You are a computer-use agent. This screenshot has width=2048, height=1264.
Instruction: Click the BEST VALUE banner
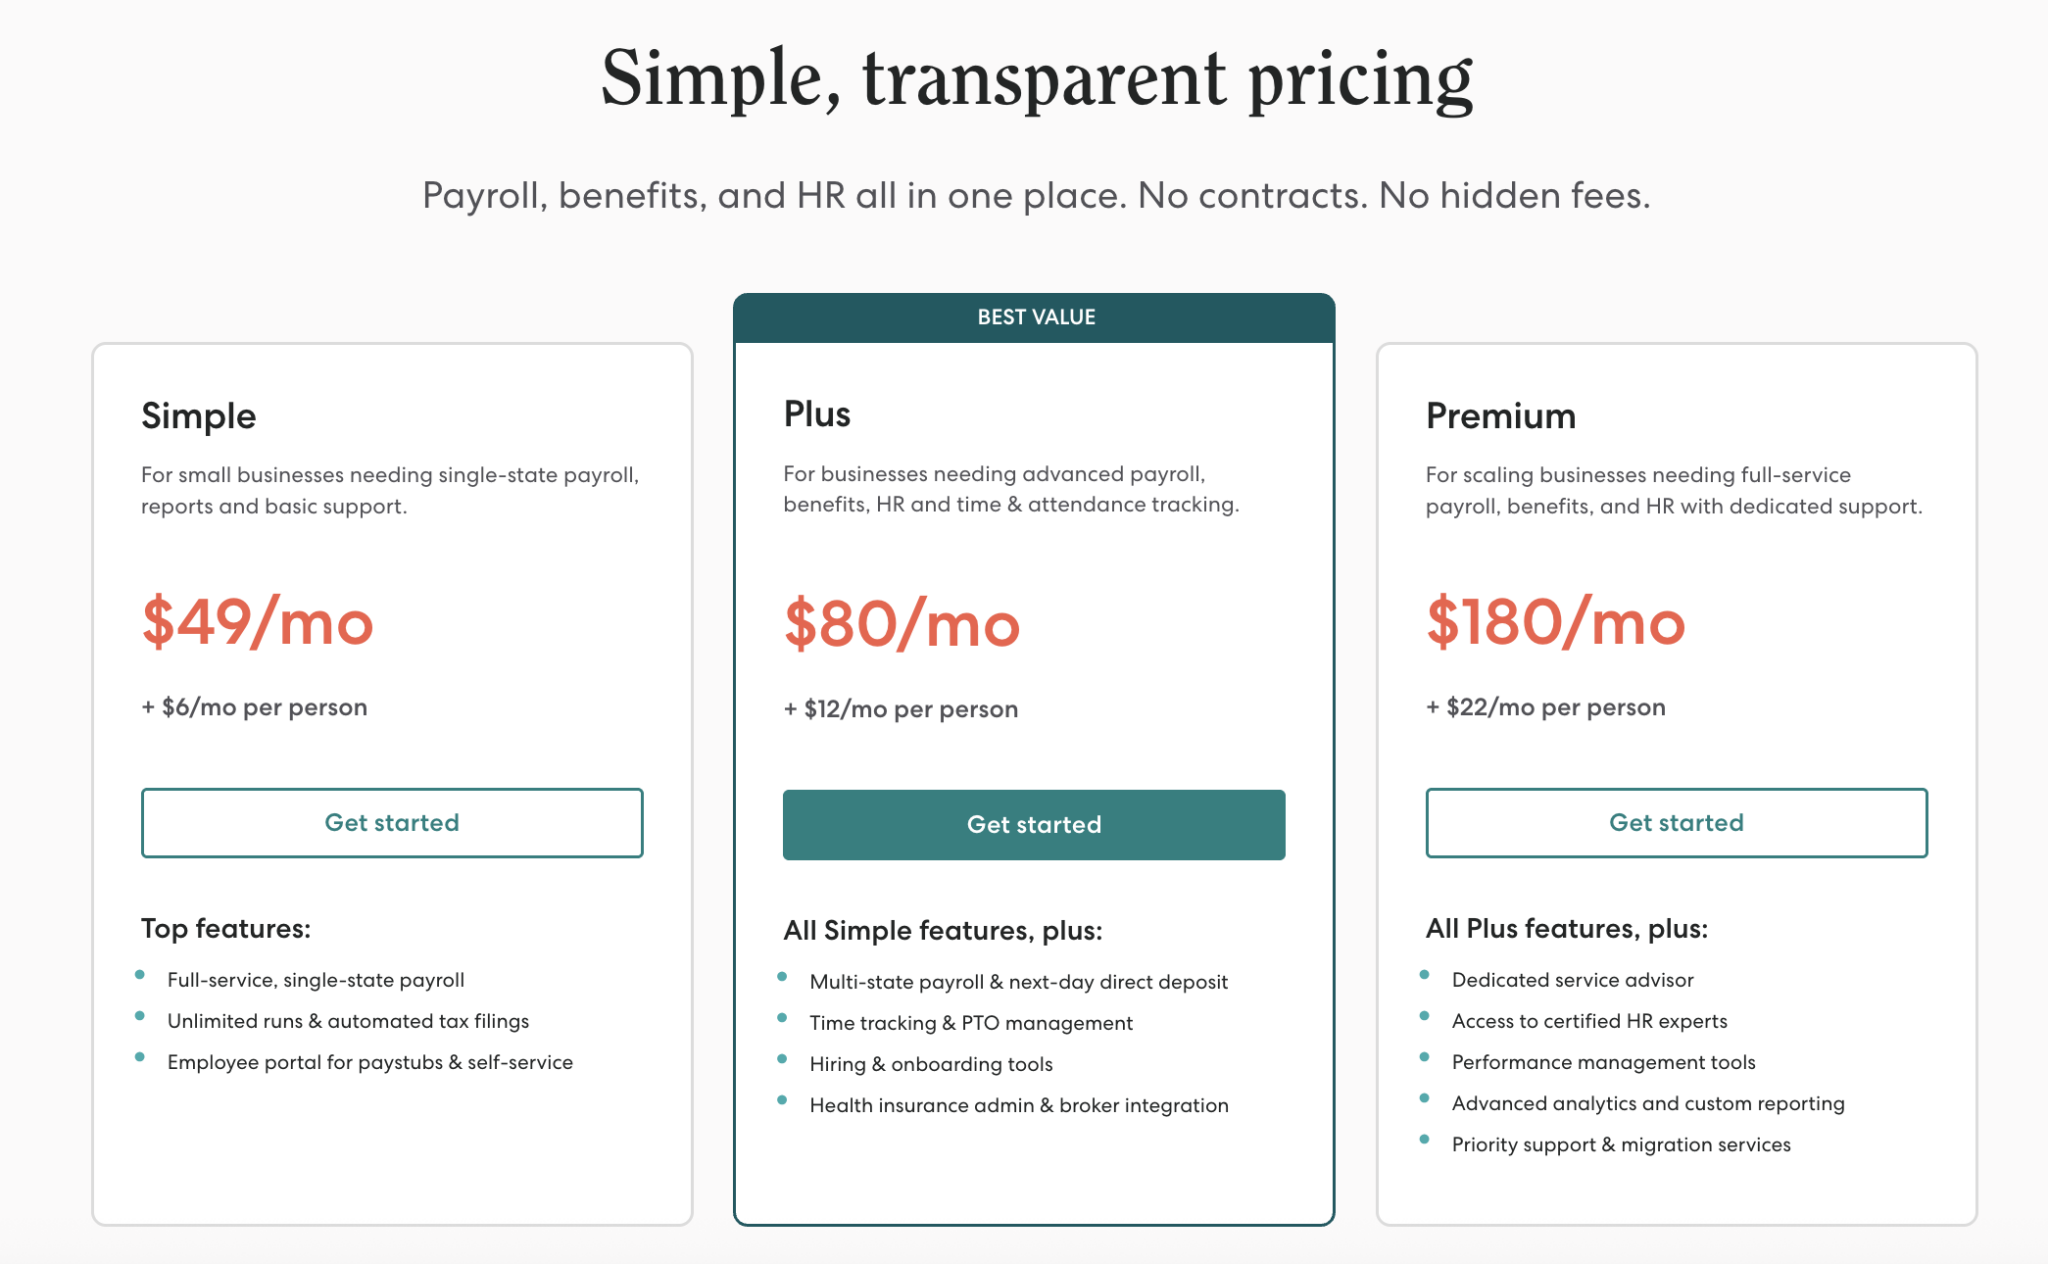coord(1036,317)
